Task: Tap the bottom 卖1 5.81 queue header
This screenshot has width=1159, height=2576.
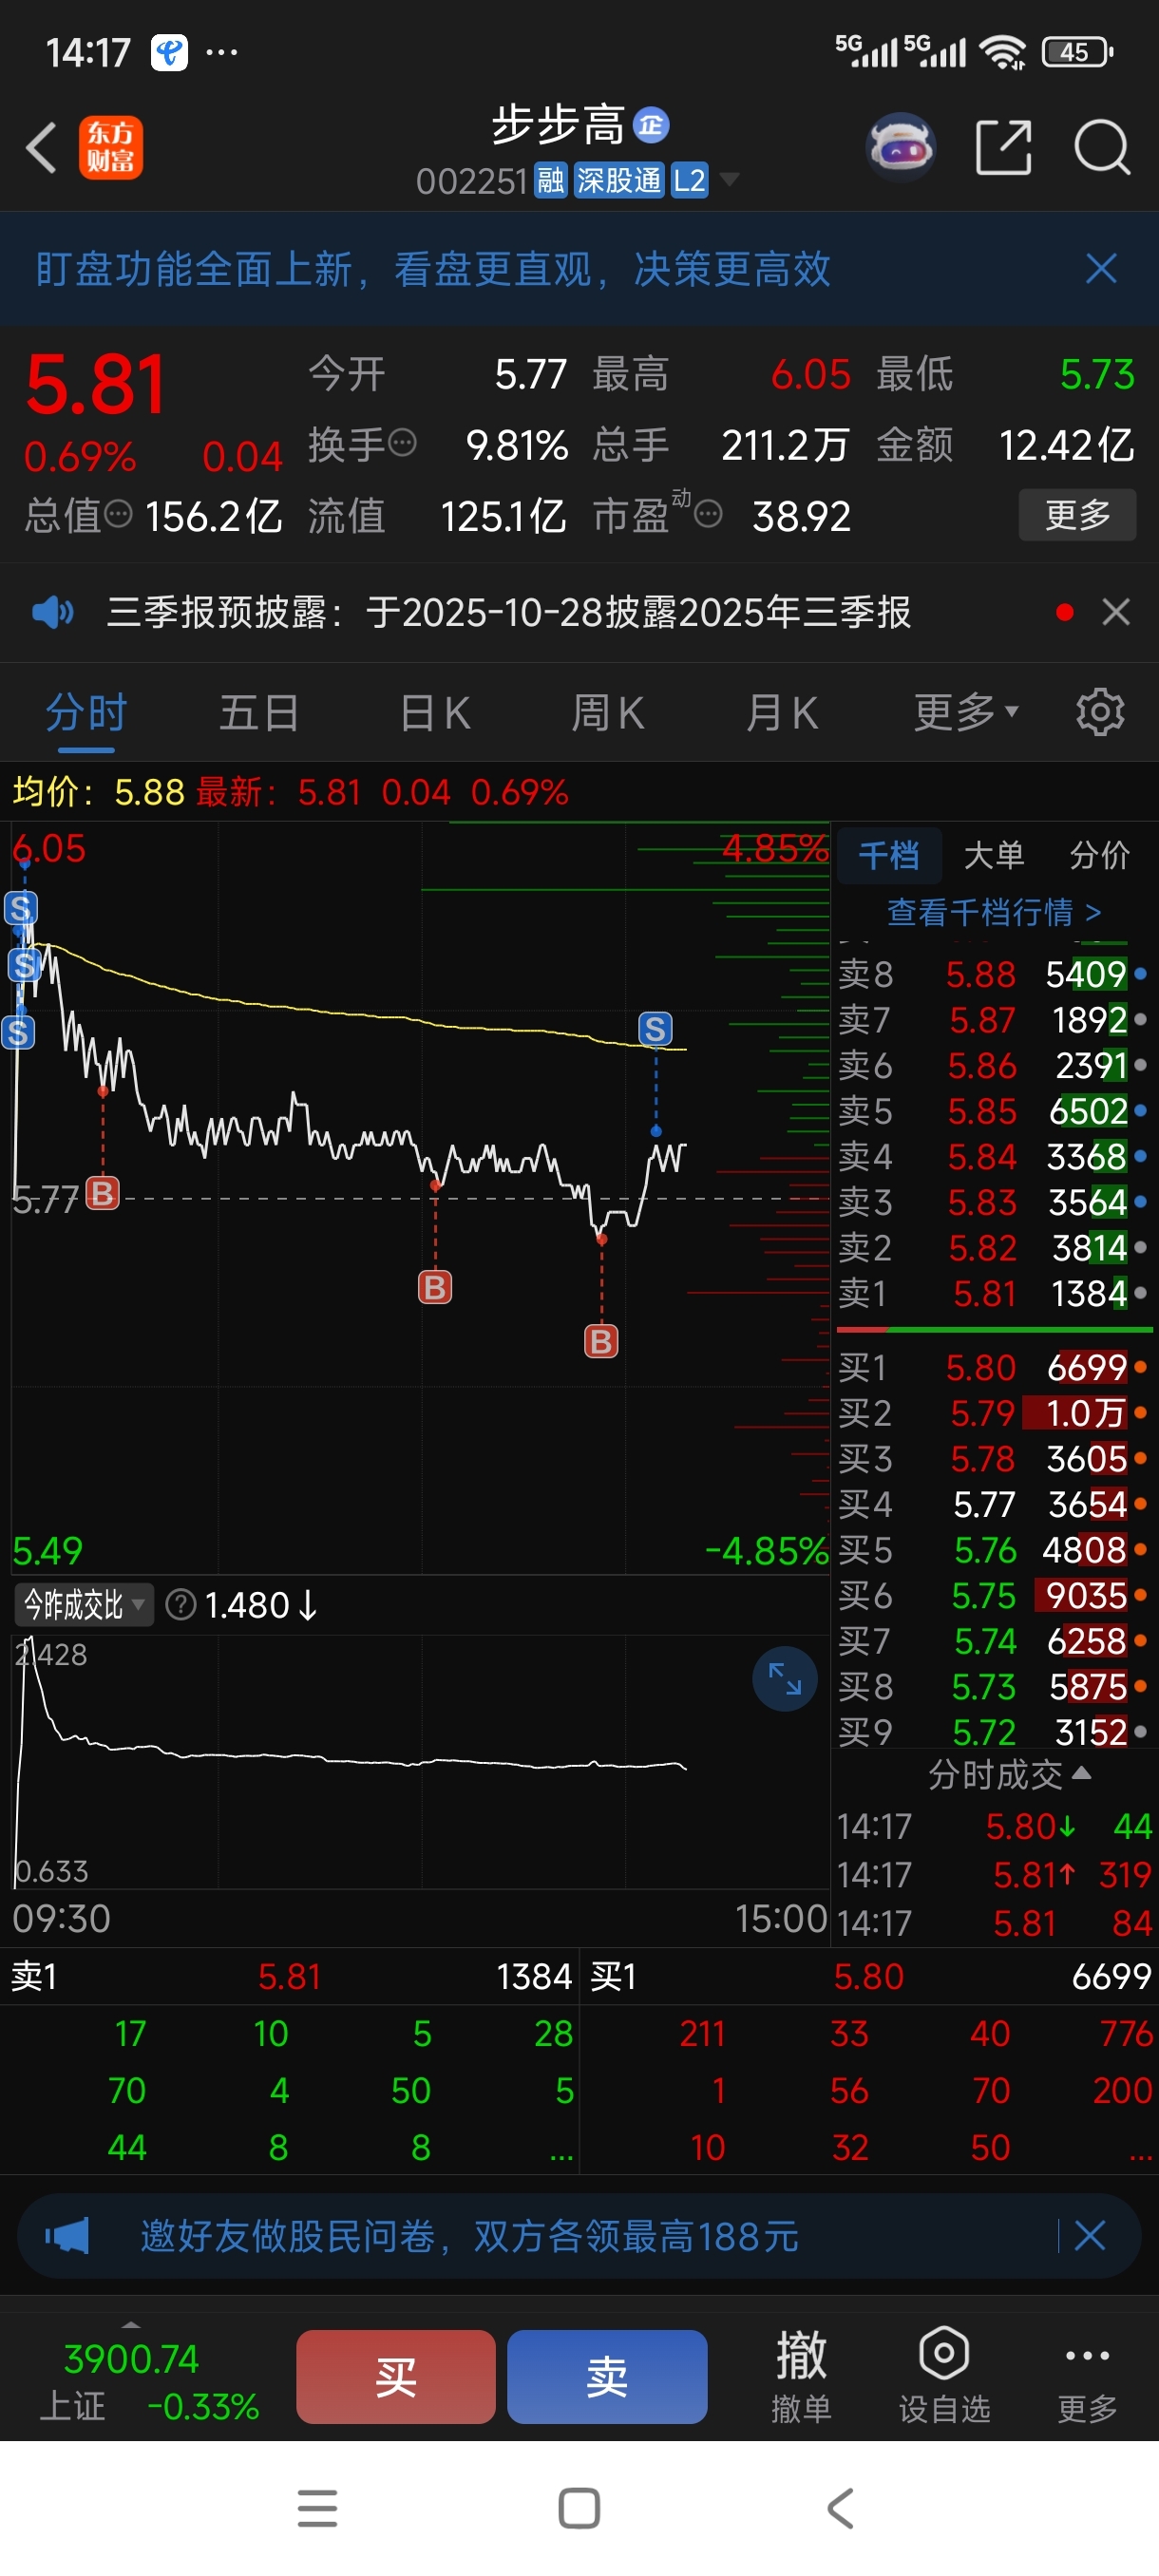Action: (x=290, y=1977)
